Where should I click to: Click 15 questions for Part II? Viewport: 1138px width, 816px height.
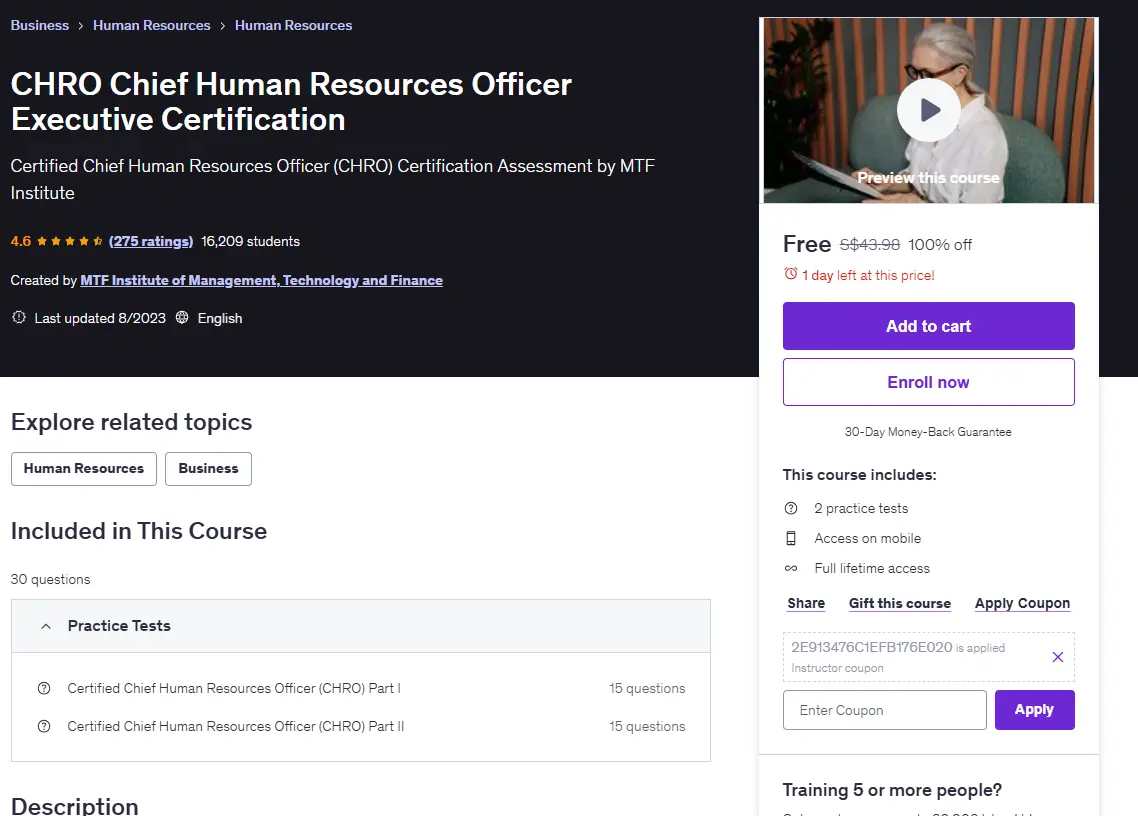(647, 726)
